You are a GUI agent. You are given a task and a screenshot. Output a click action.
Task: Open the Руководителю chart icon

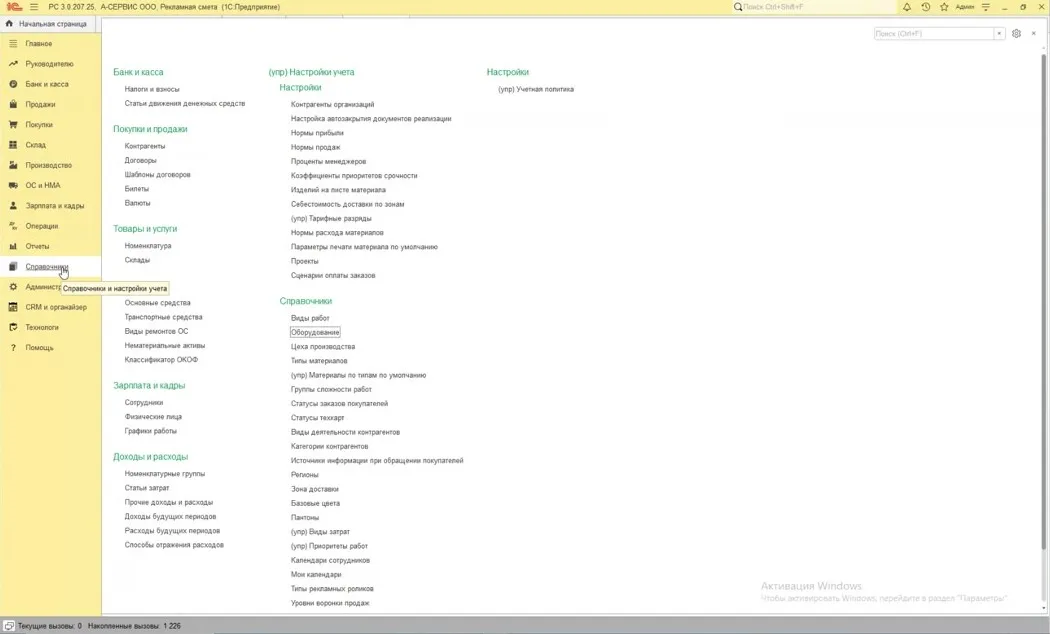point(13,64)
